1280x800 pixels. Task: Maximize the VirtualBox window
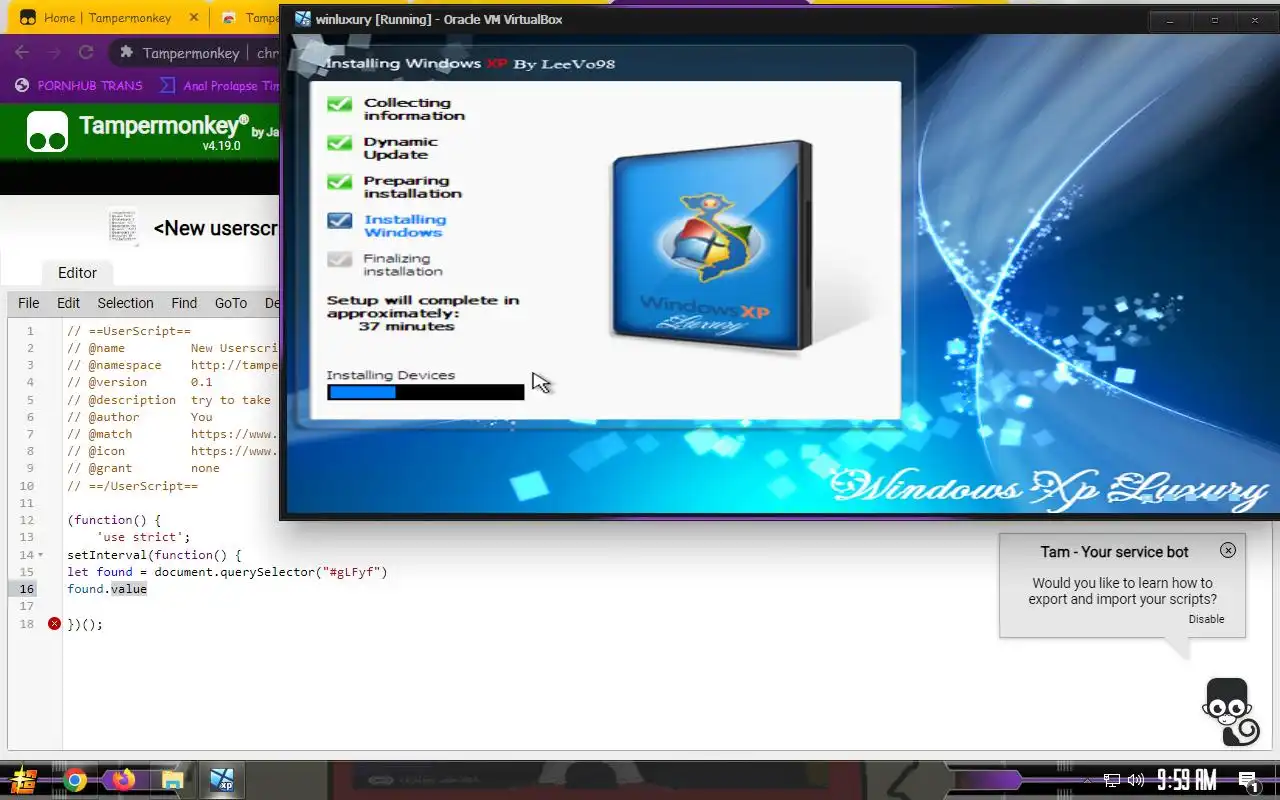(1214, 20)
